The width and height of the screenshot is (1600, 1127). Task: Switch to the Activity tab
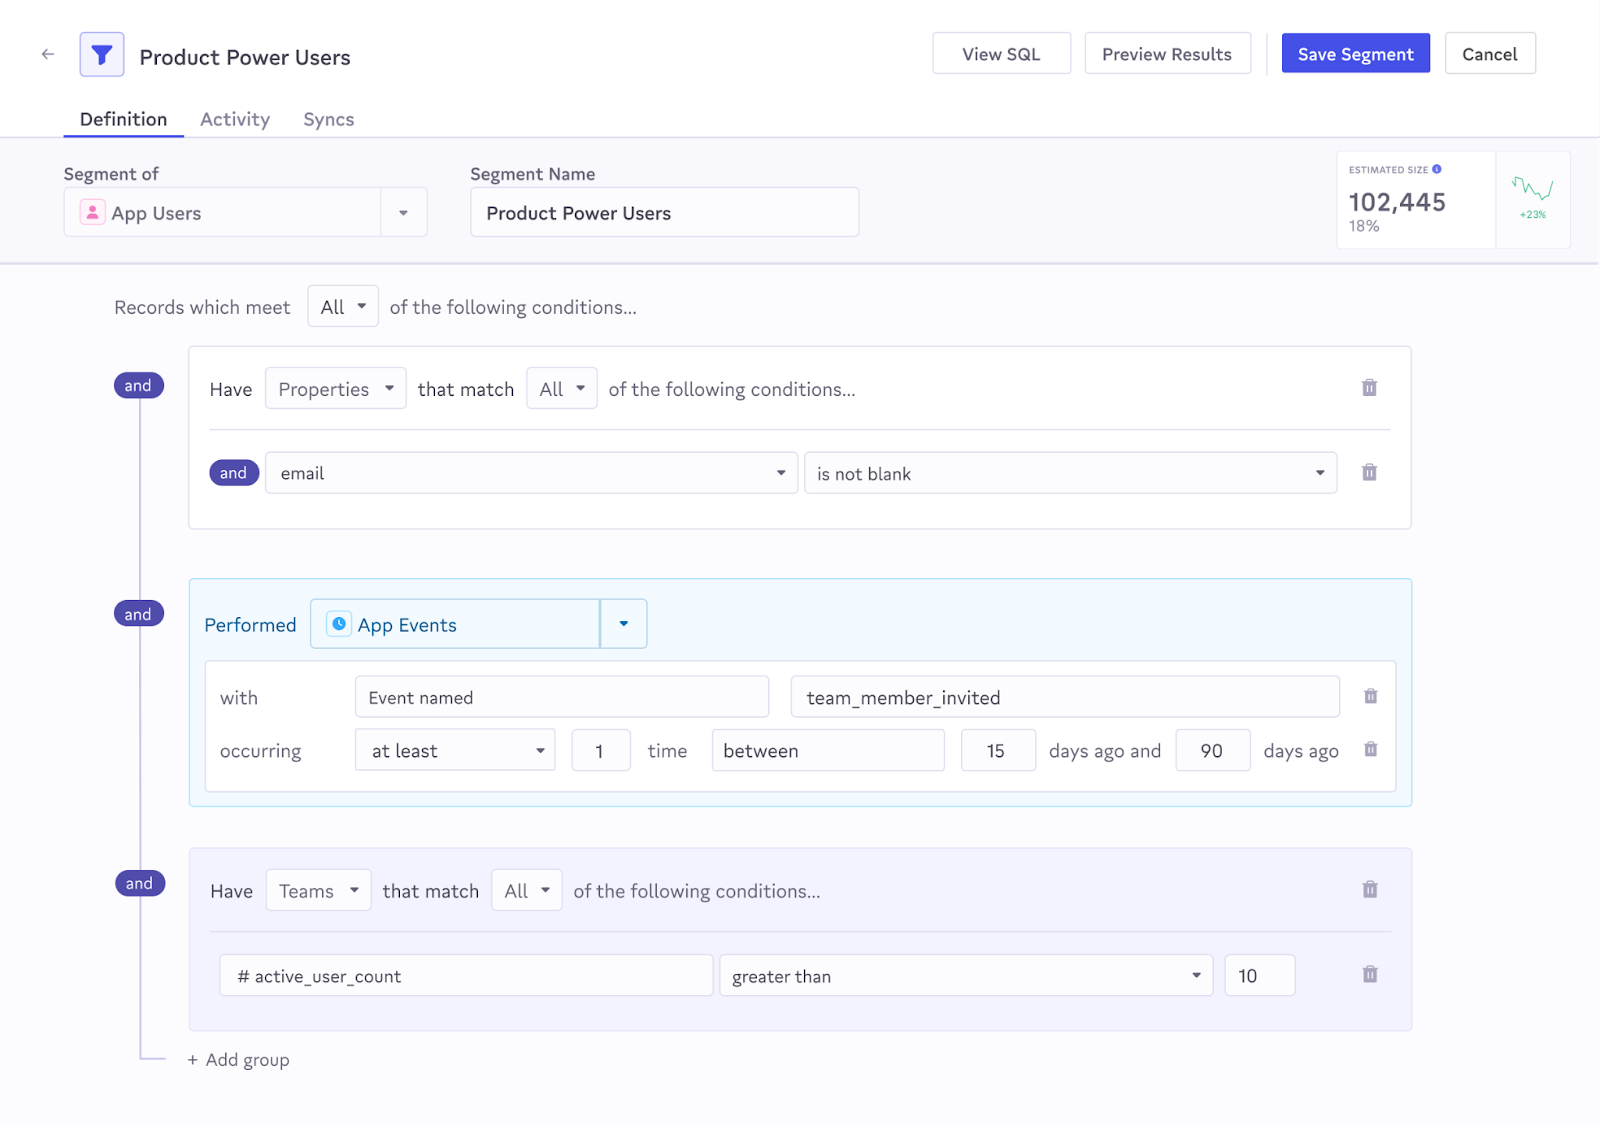coord(235,119)
